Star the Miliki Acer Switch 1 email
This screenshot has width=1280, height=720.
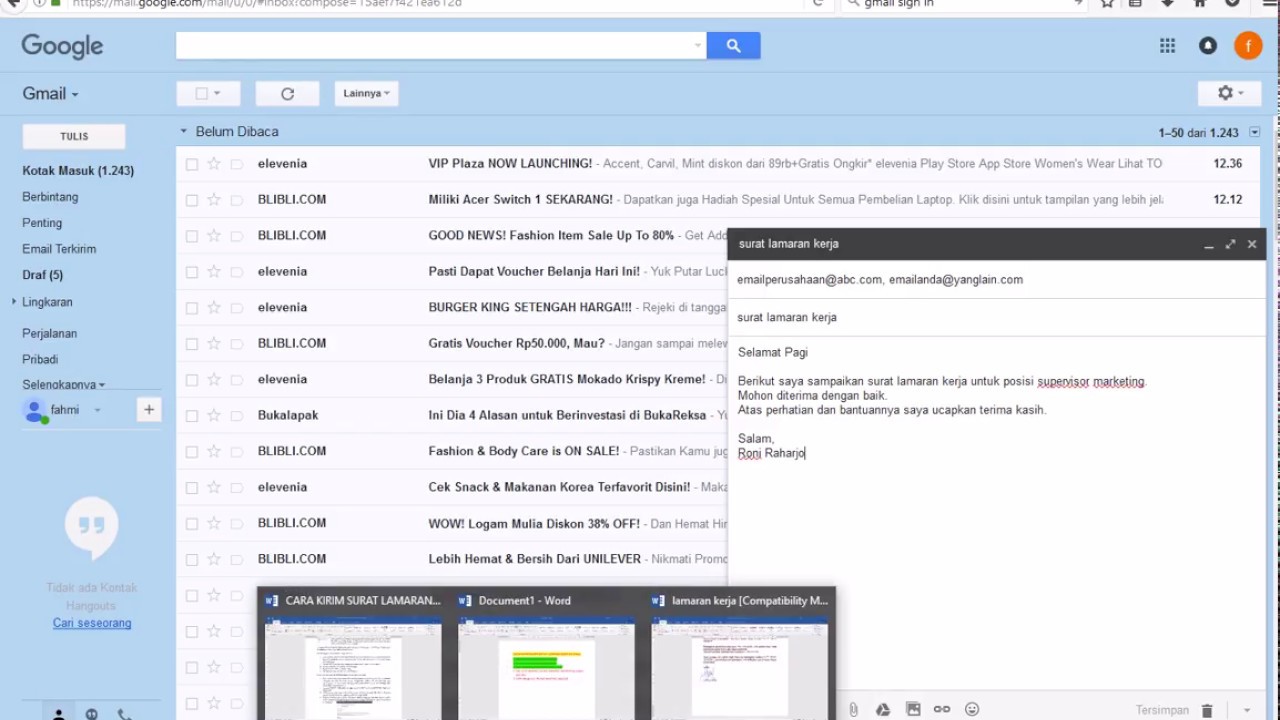pos(213,199)
